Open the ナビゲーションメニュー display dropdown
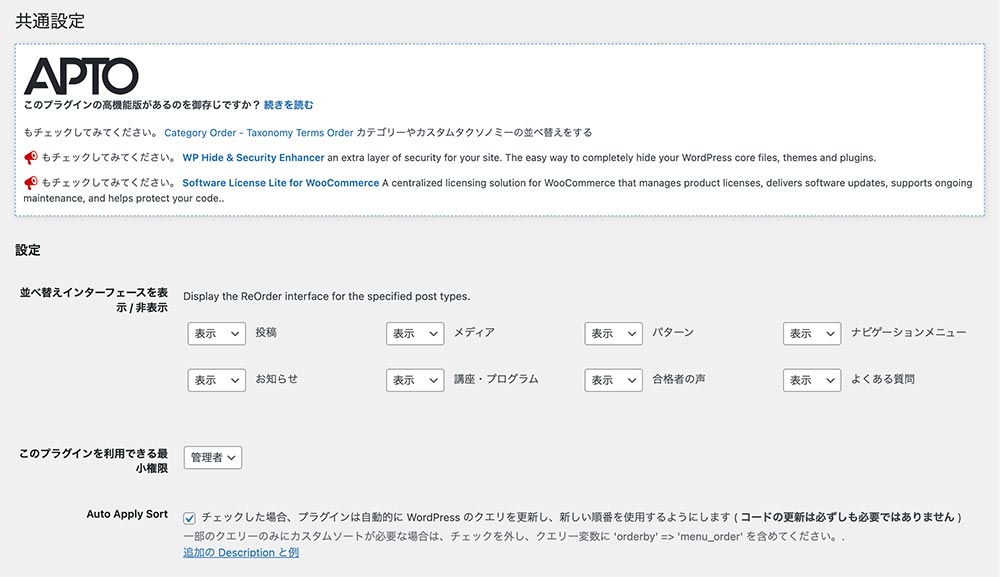1000x577 pixels. (x=812, y=333)
